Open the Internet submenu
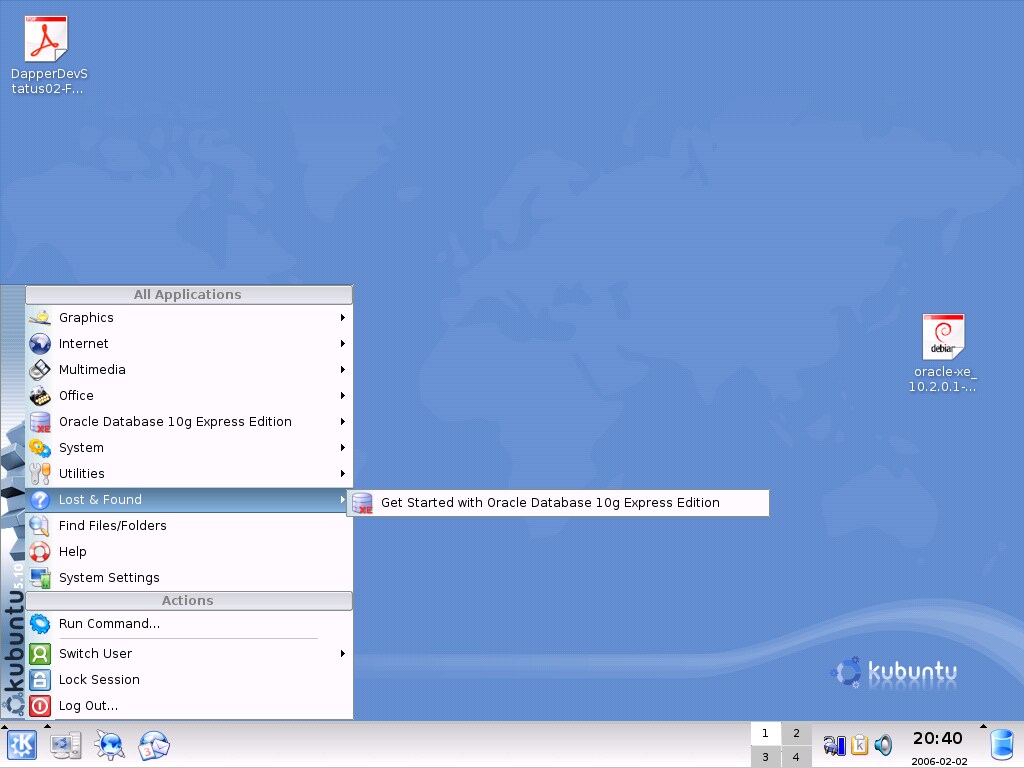Viewport: 1024px width, 768px height. pyautogui.click(x=189, y=344)
